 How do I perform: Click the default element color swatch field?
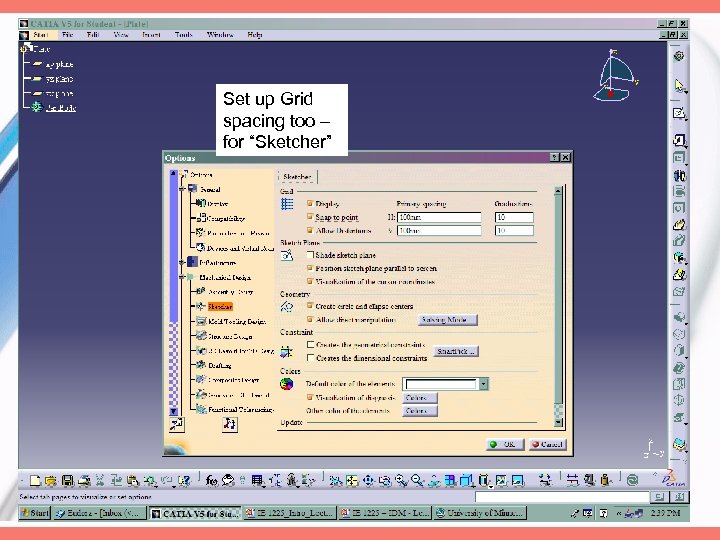tap(440, 384)
